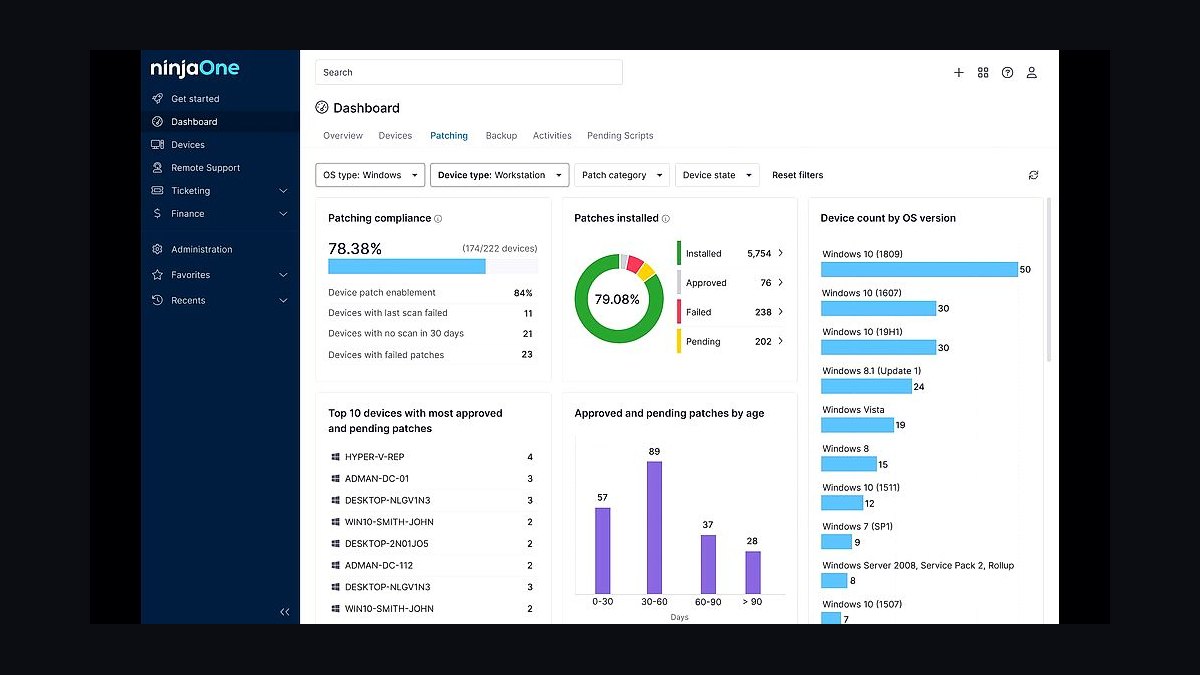Click the NinjaOne logo
Screen dimensions: 1200x675
tap(195, 69)
